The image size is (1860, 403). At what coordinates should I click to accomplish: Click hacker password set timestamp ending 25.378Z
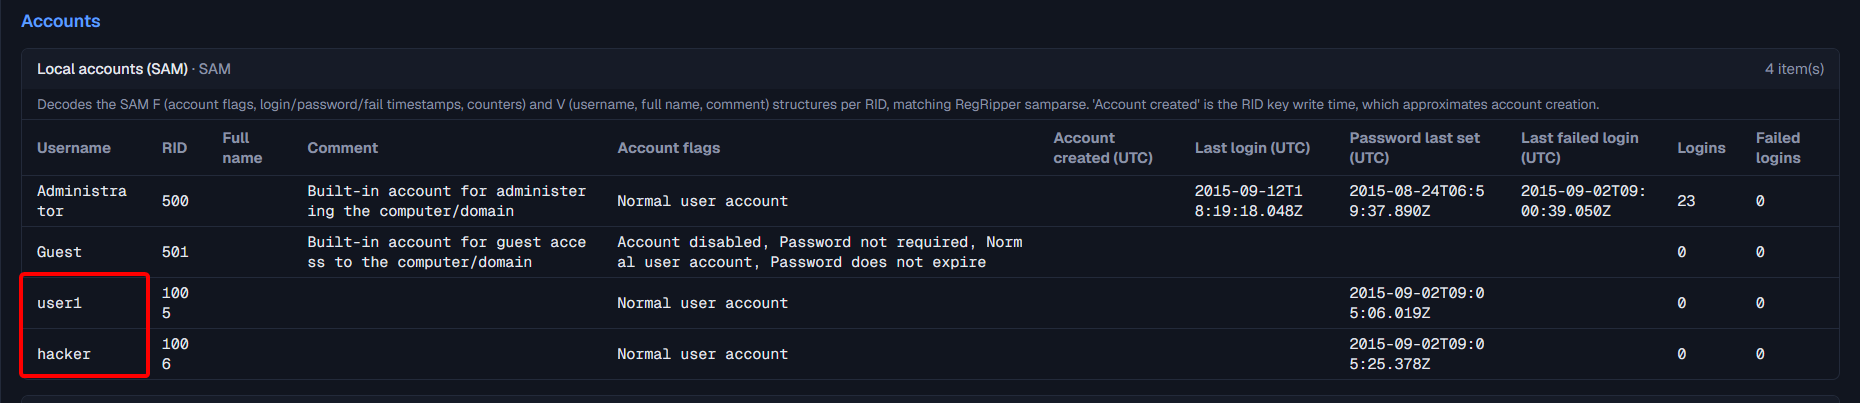pos(1417,354)
